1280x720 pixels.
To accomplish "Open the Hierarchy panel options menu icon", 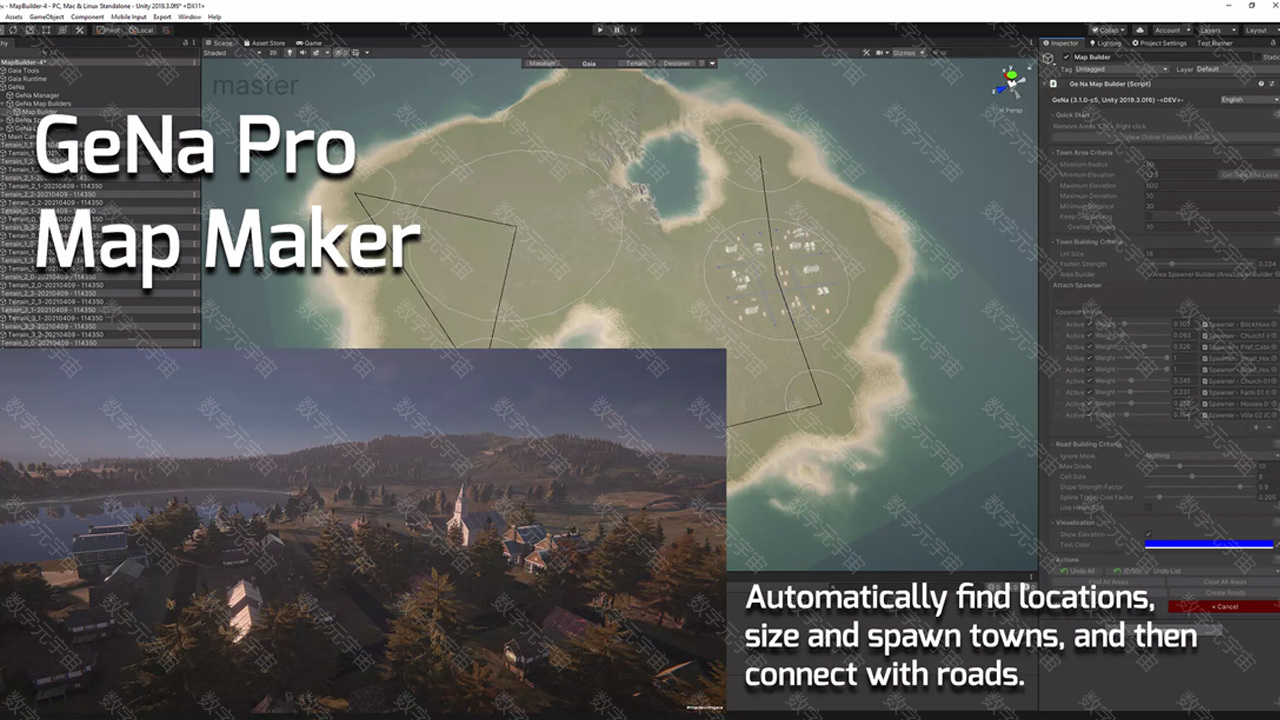I will click(x=194, y=43).
